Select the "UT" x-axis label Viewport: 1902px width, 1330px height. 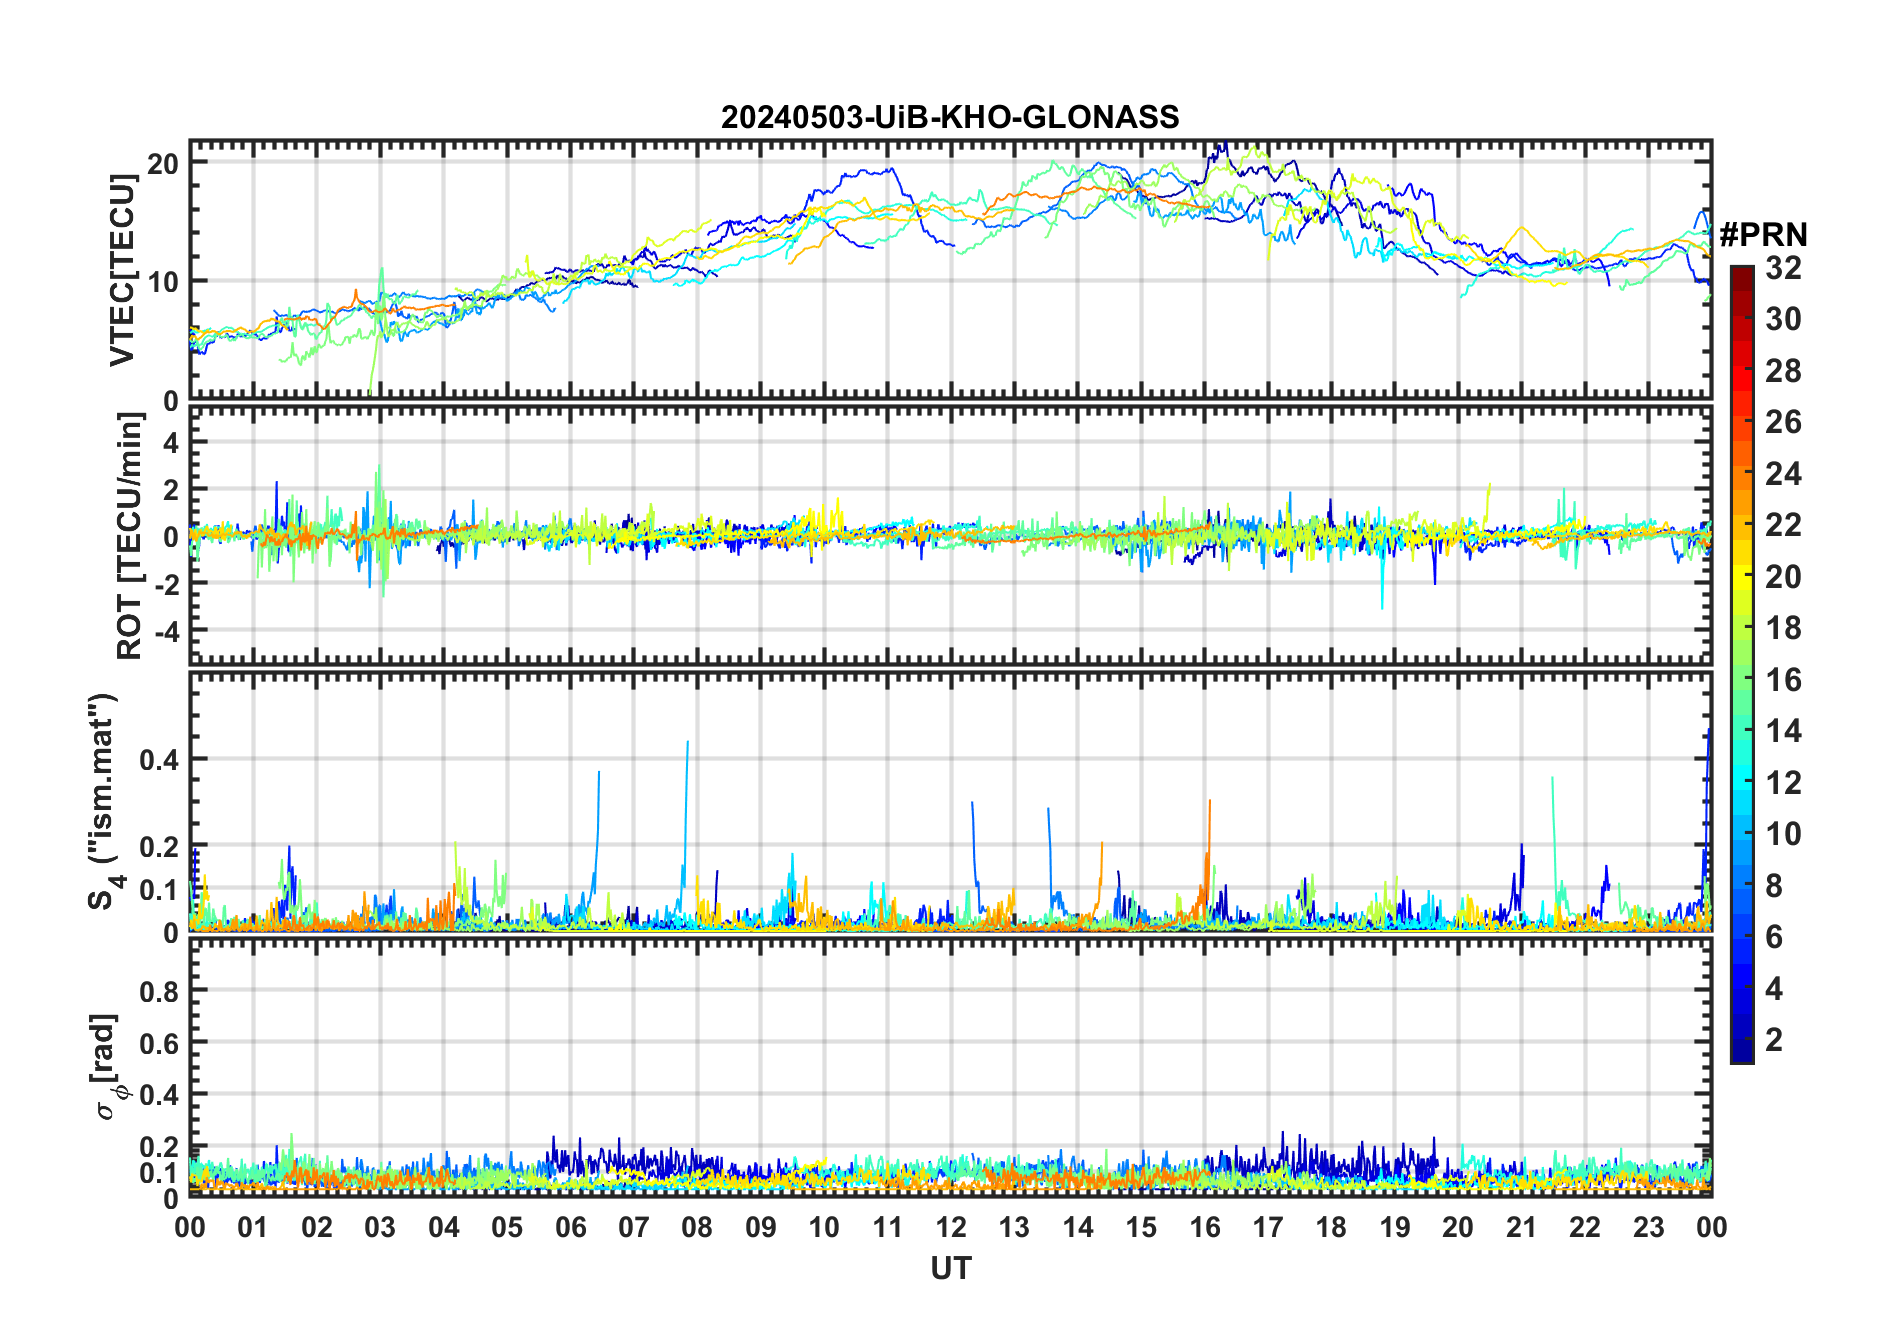click(x=951, y=1268)
